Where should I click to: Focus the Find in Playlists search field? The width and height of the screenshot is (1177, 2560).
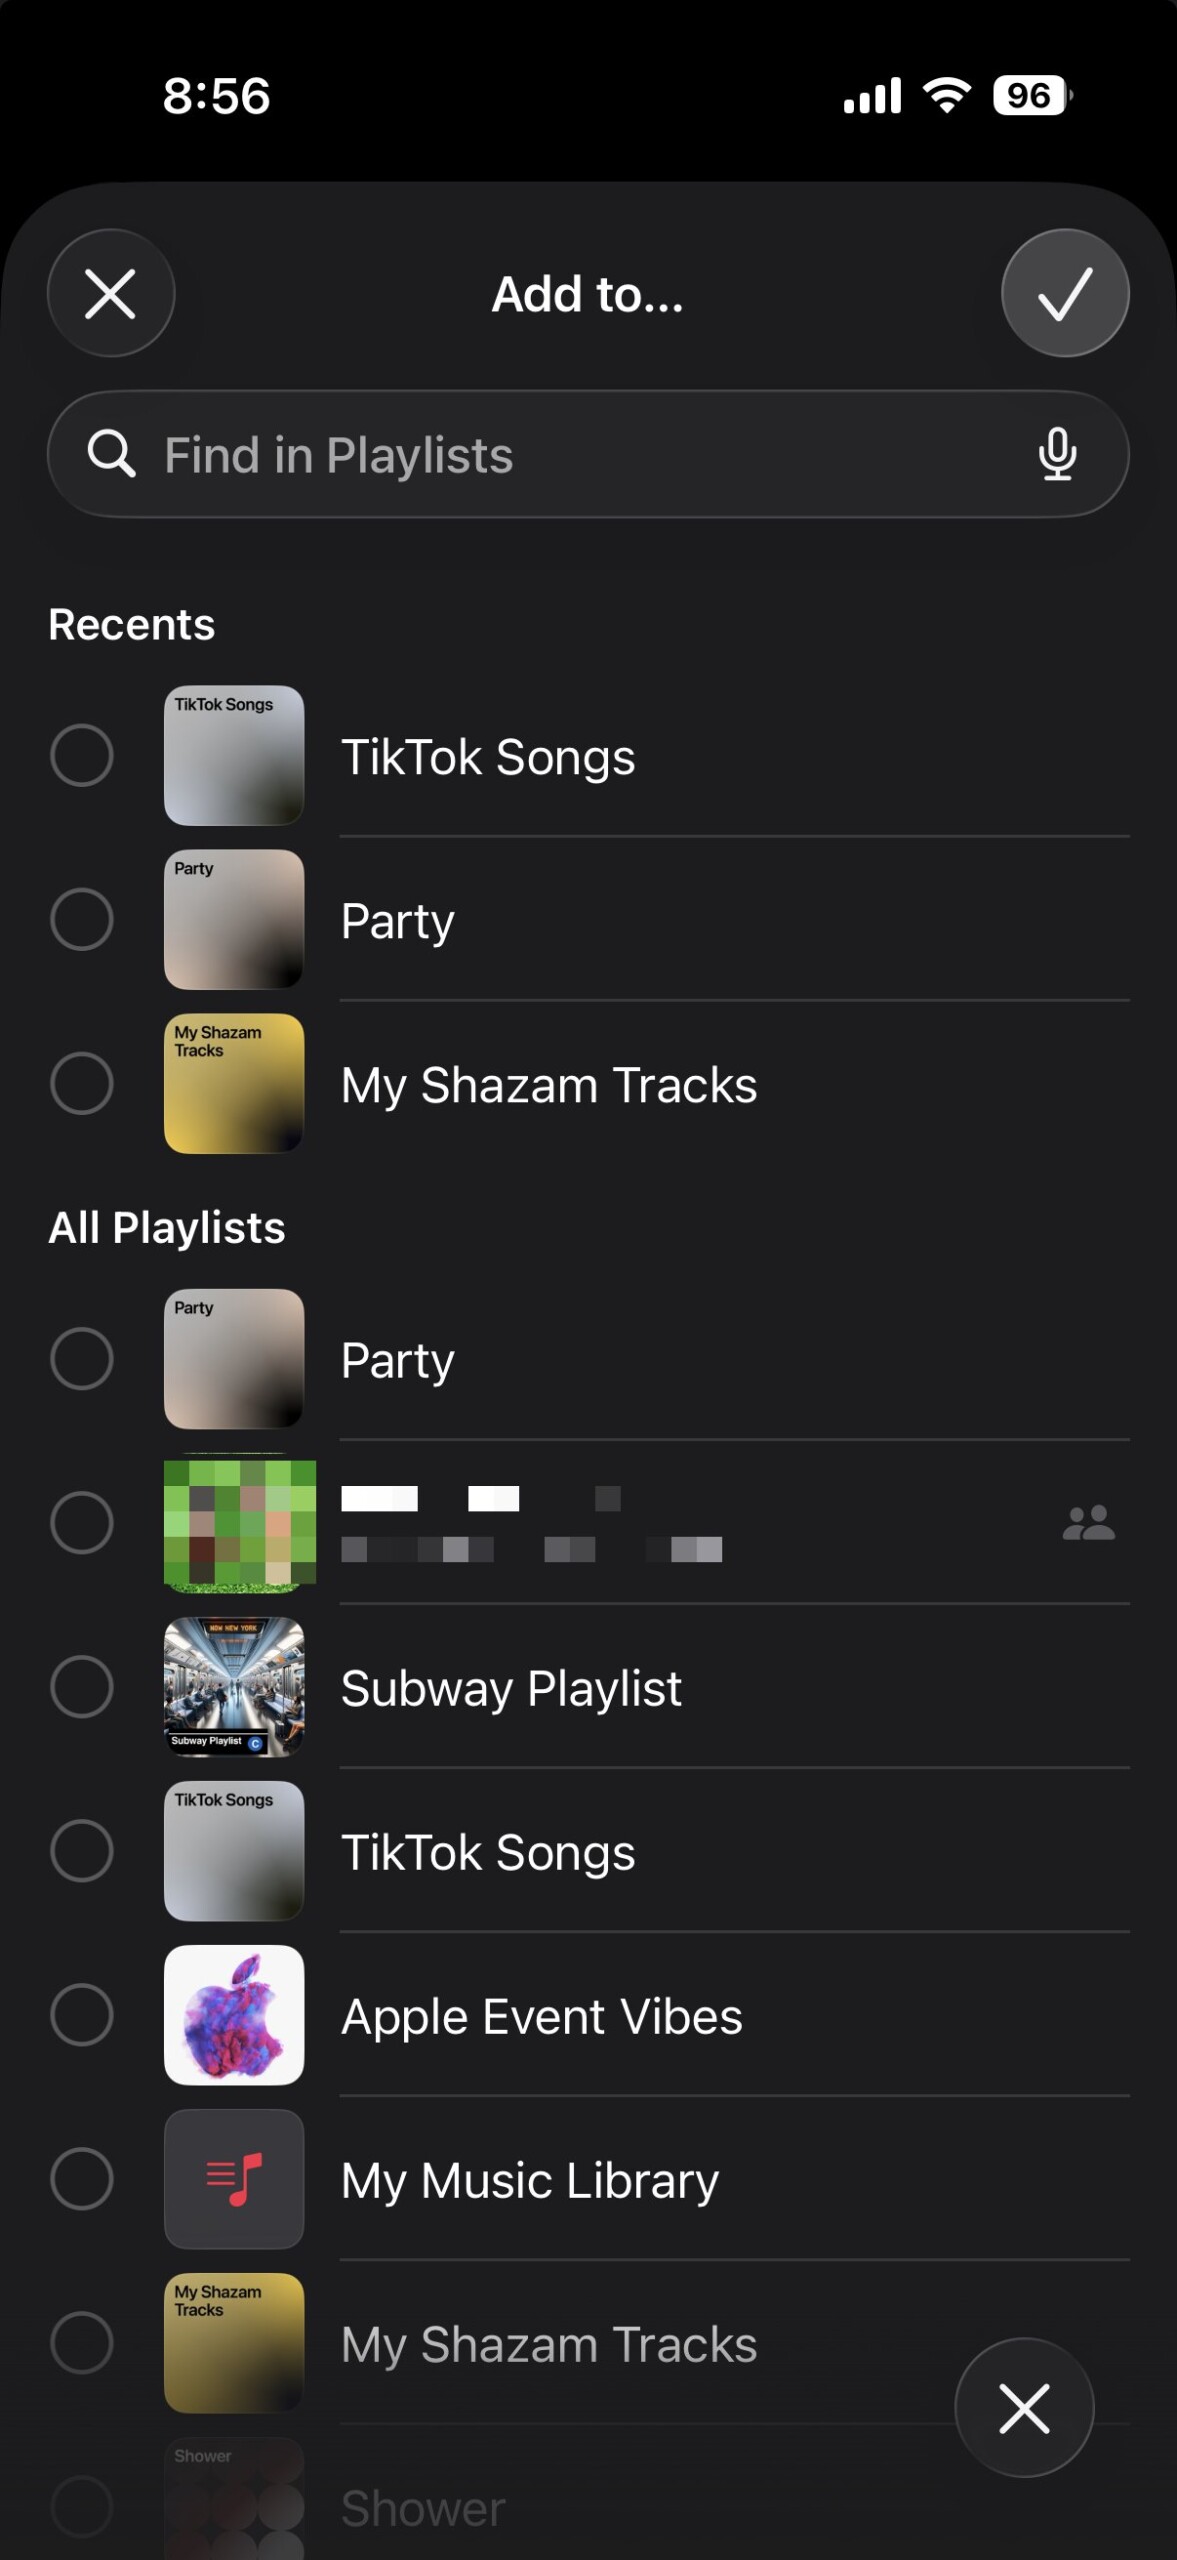580,455
